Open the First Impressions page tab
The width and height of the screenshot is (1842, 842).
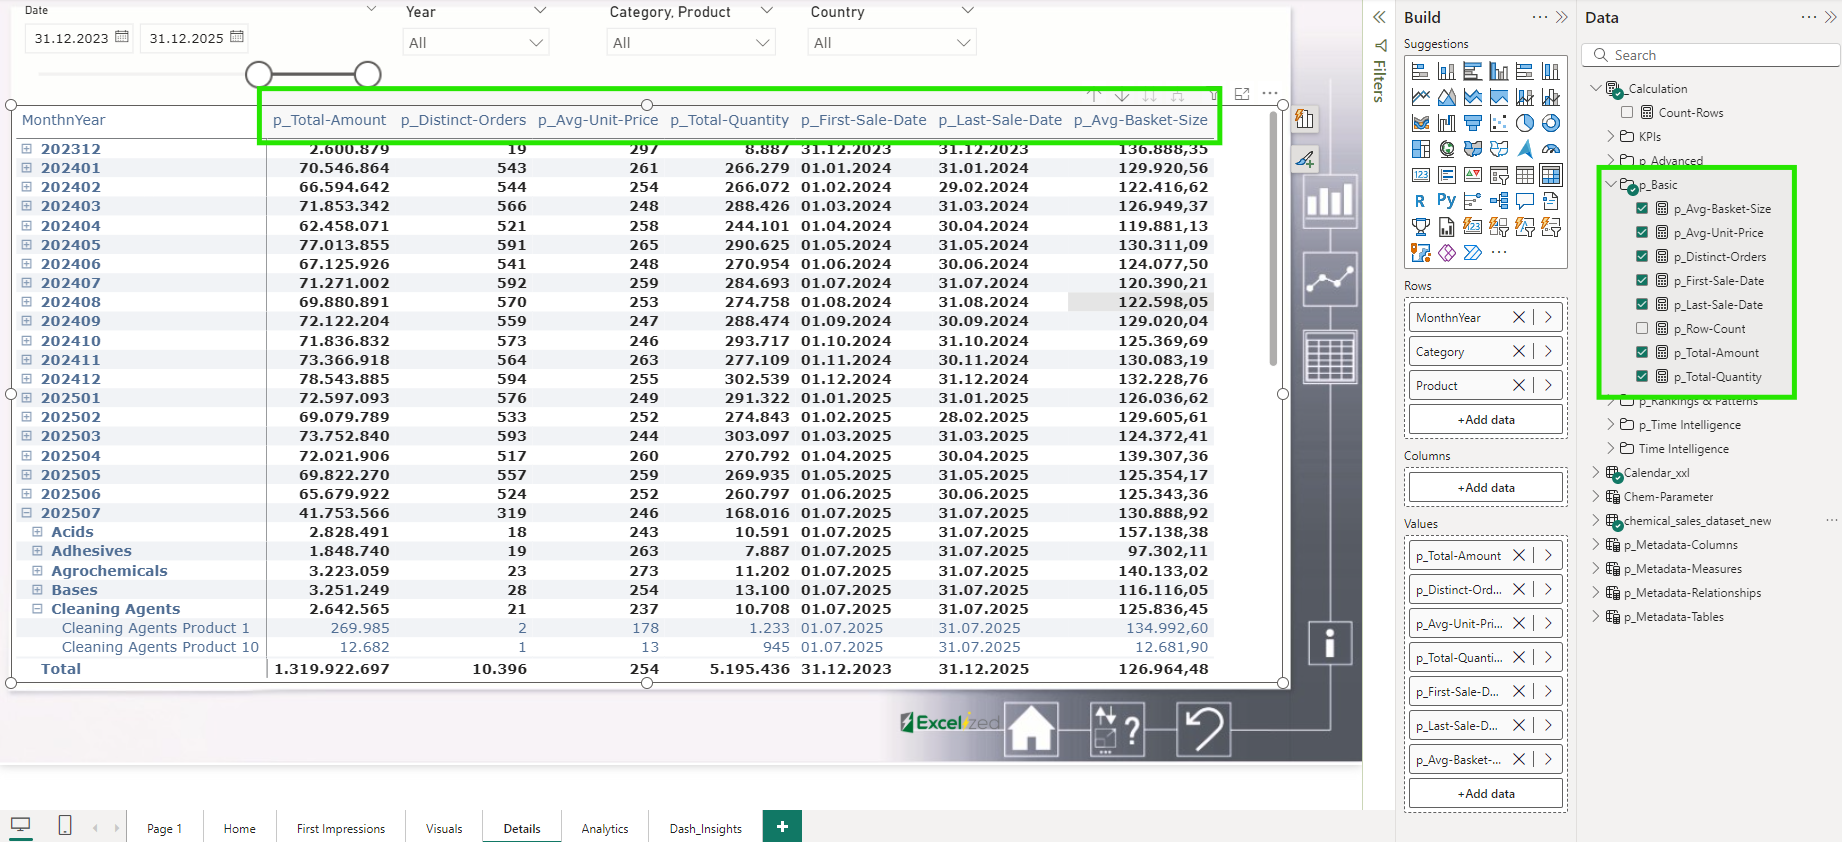point(341,828)
